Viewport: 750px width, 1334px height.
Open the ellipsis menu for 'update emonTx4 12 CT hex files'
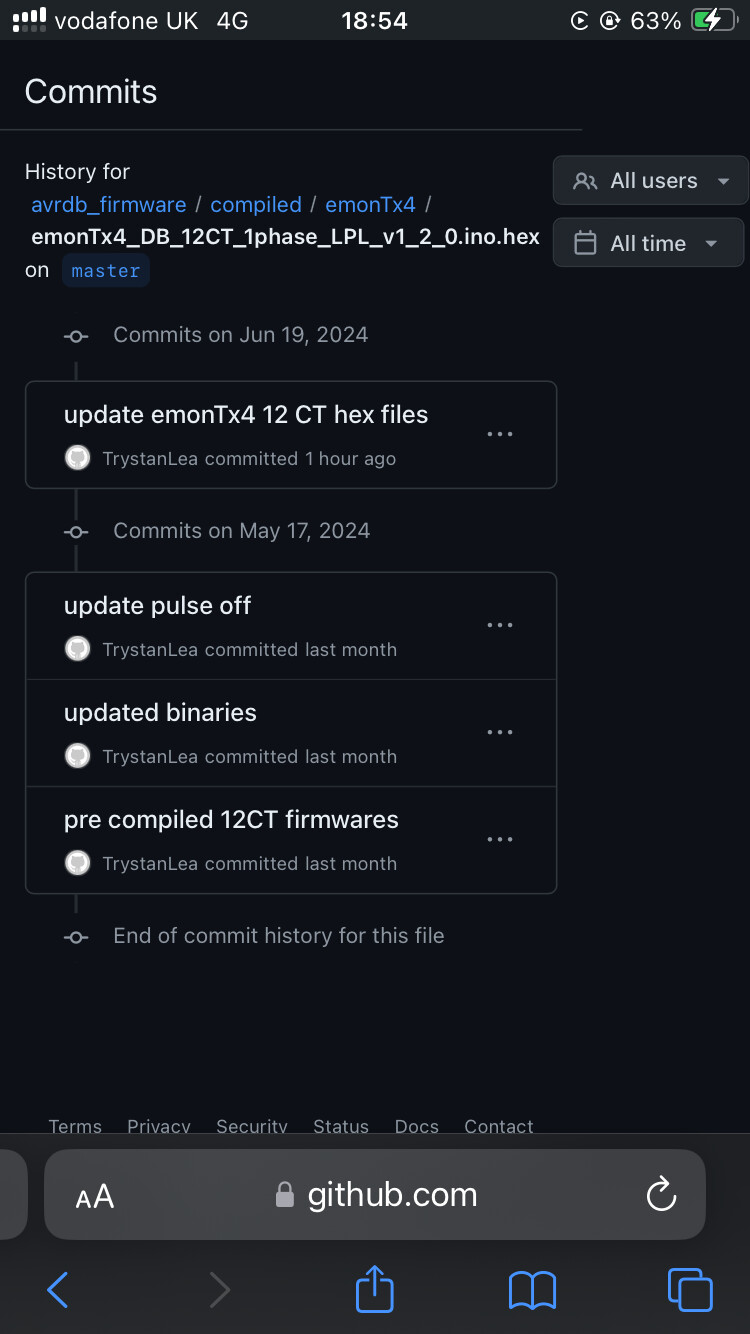coord(499,434)
